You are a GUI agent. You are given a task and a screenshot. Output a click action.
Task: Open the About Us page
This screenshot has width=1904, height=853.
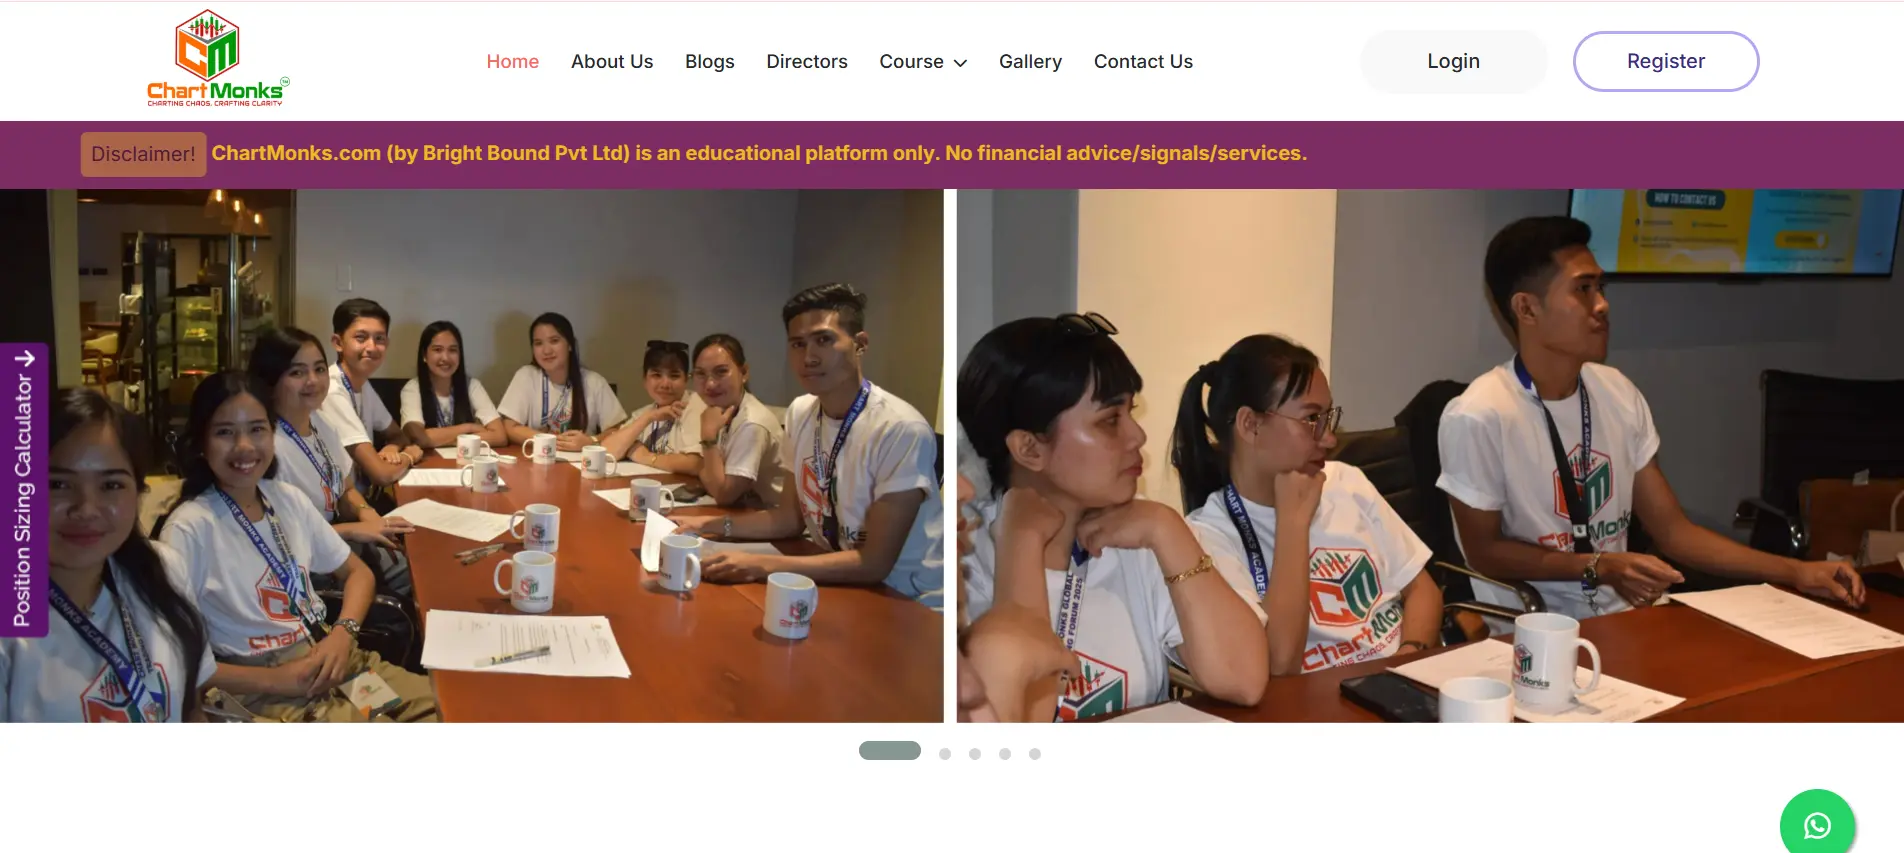[612, 62]
